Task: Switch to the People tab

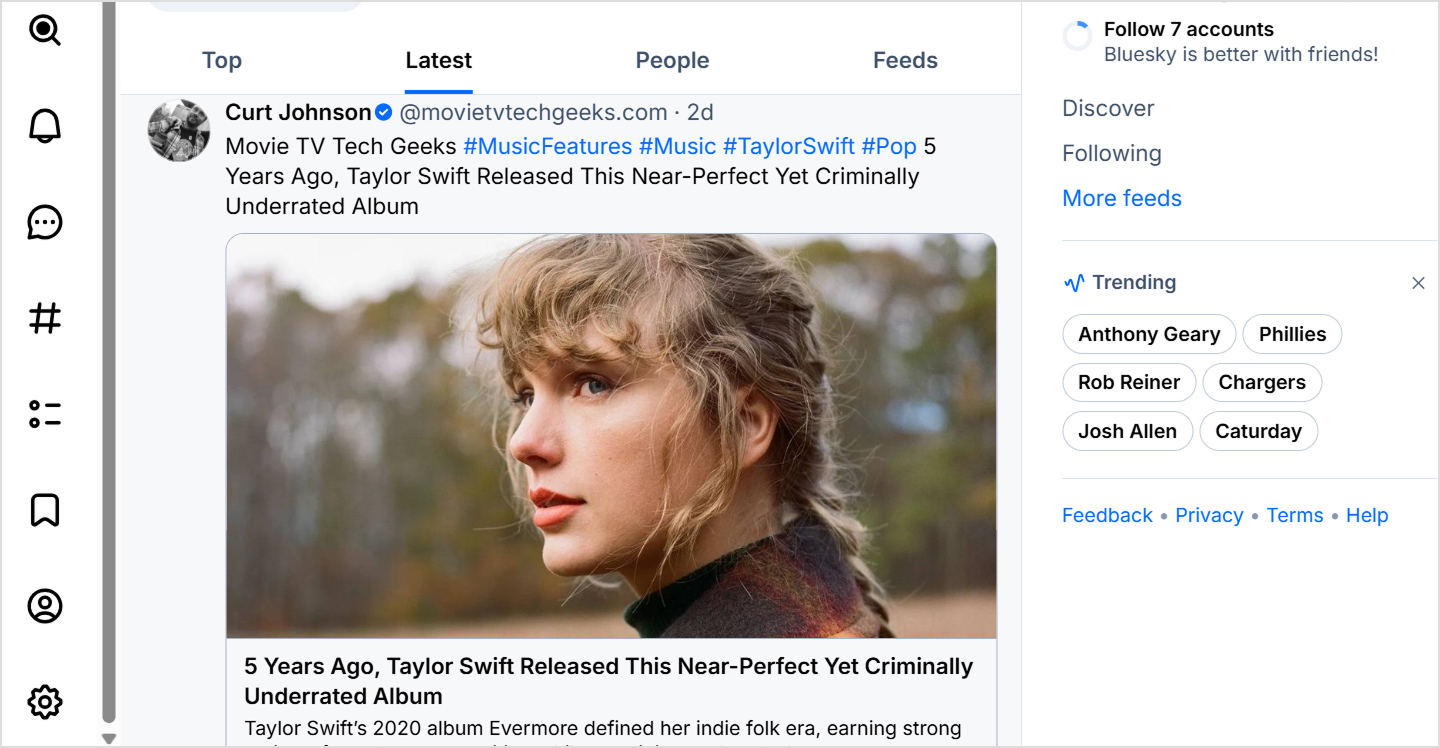Action: (x=672, y=61)
